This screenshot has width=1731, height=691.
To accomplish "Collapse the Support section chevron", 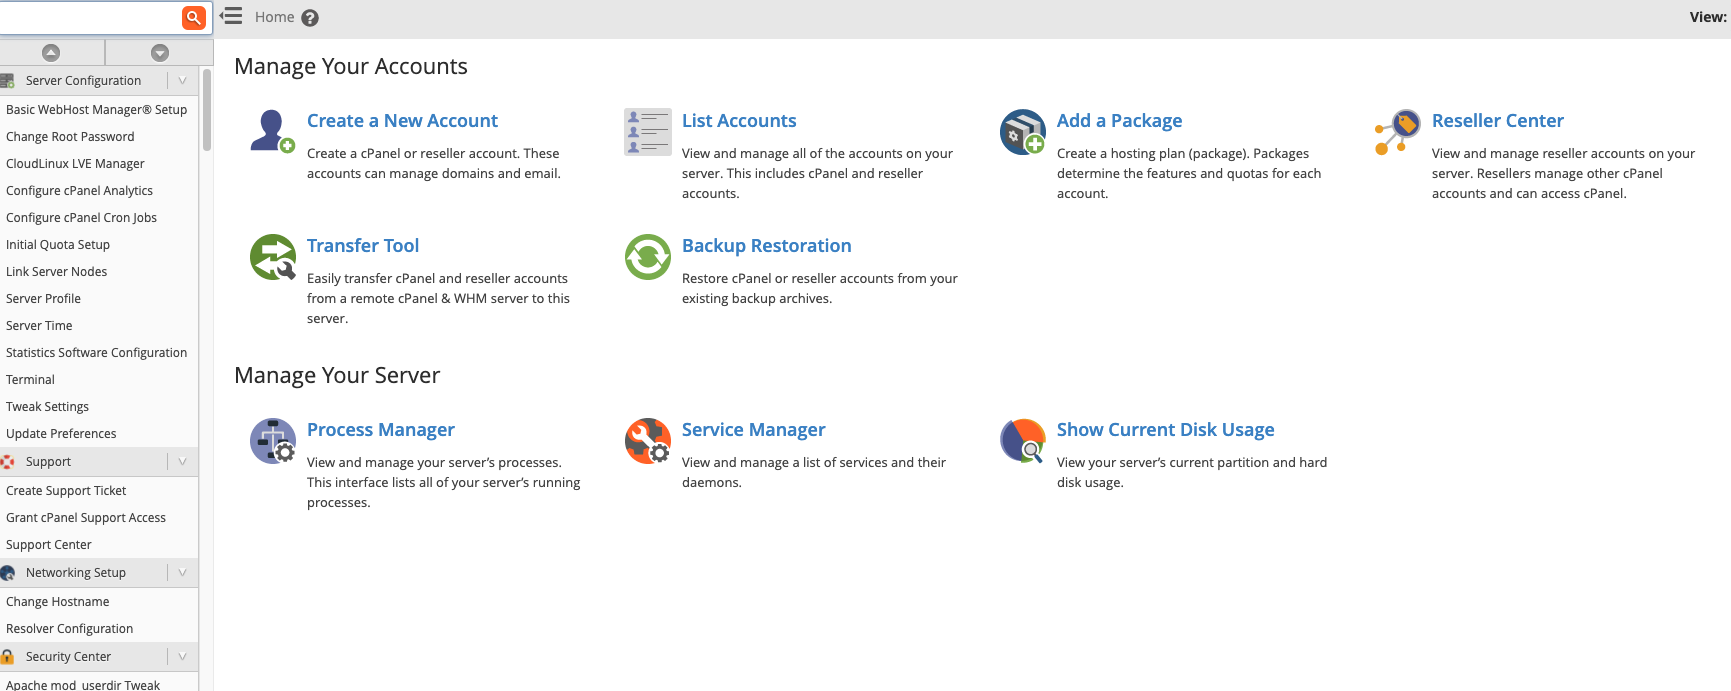I will pos(182,462).
